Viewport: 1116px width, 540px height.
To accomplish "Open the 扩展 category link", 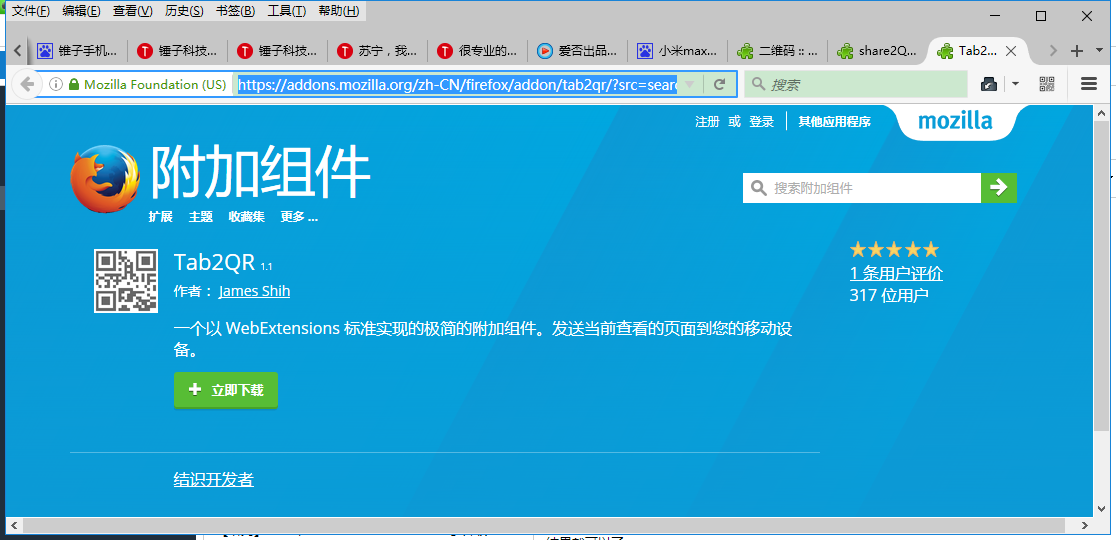I will coord(161,217).
